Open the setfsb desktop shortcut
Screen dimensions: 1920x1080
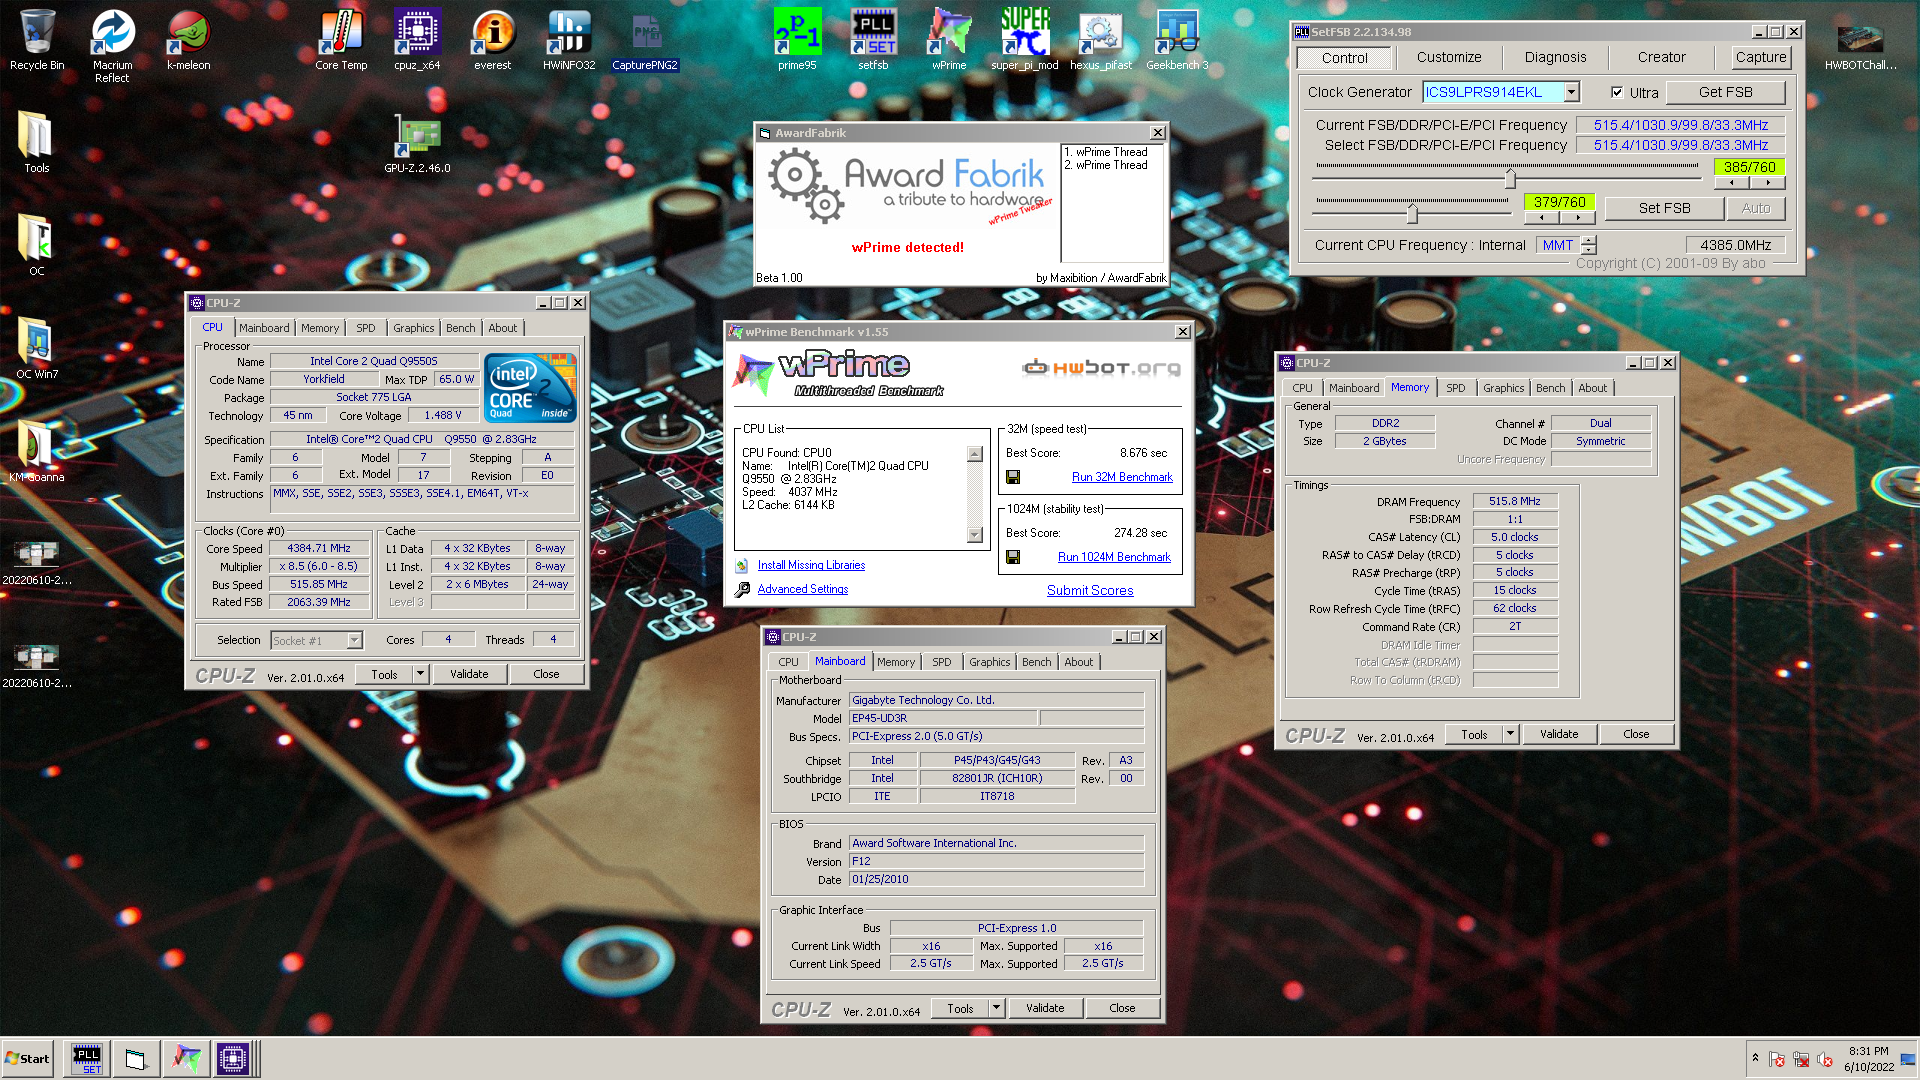tap(873, 40)
